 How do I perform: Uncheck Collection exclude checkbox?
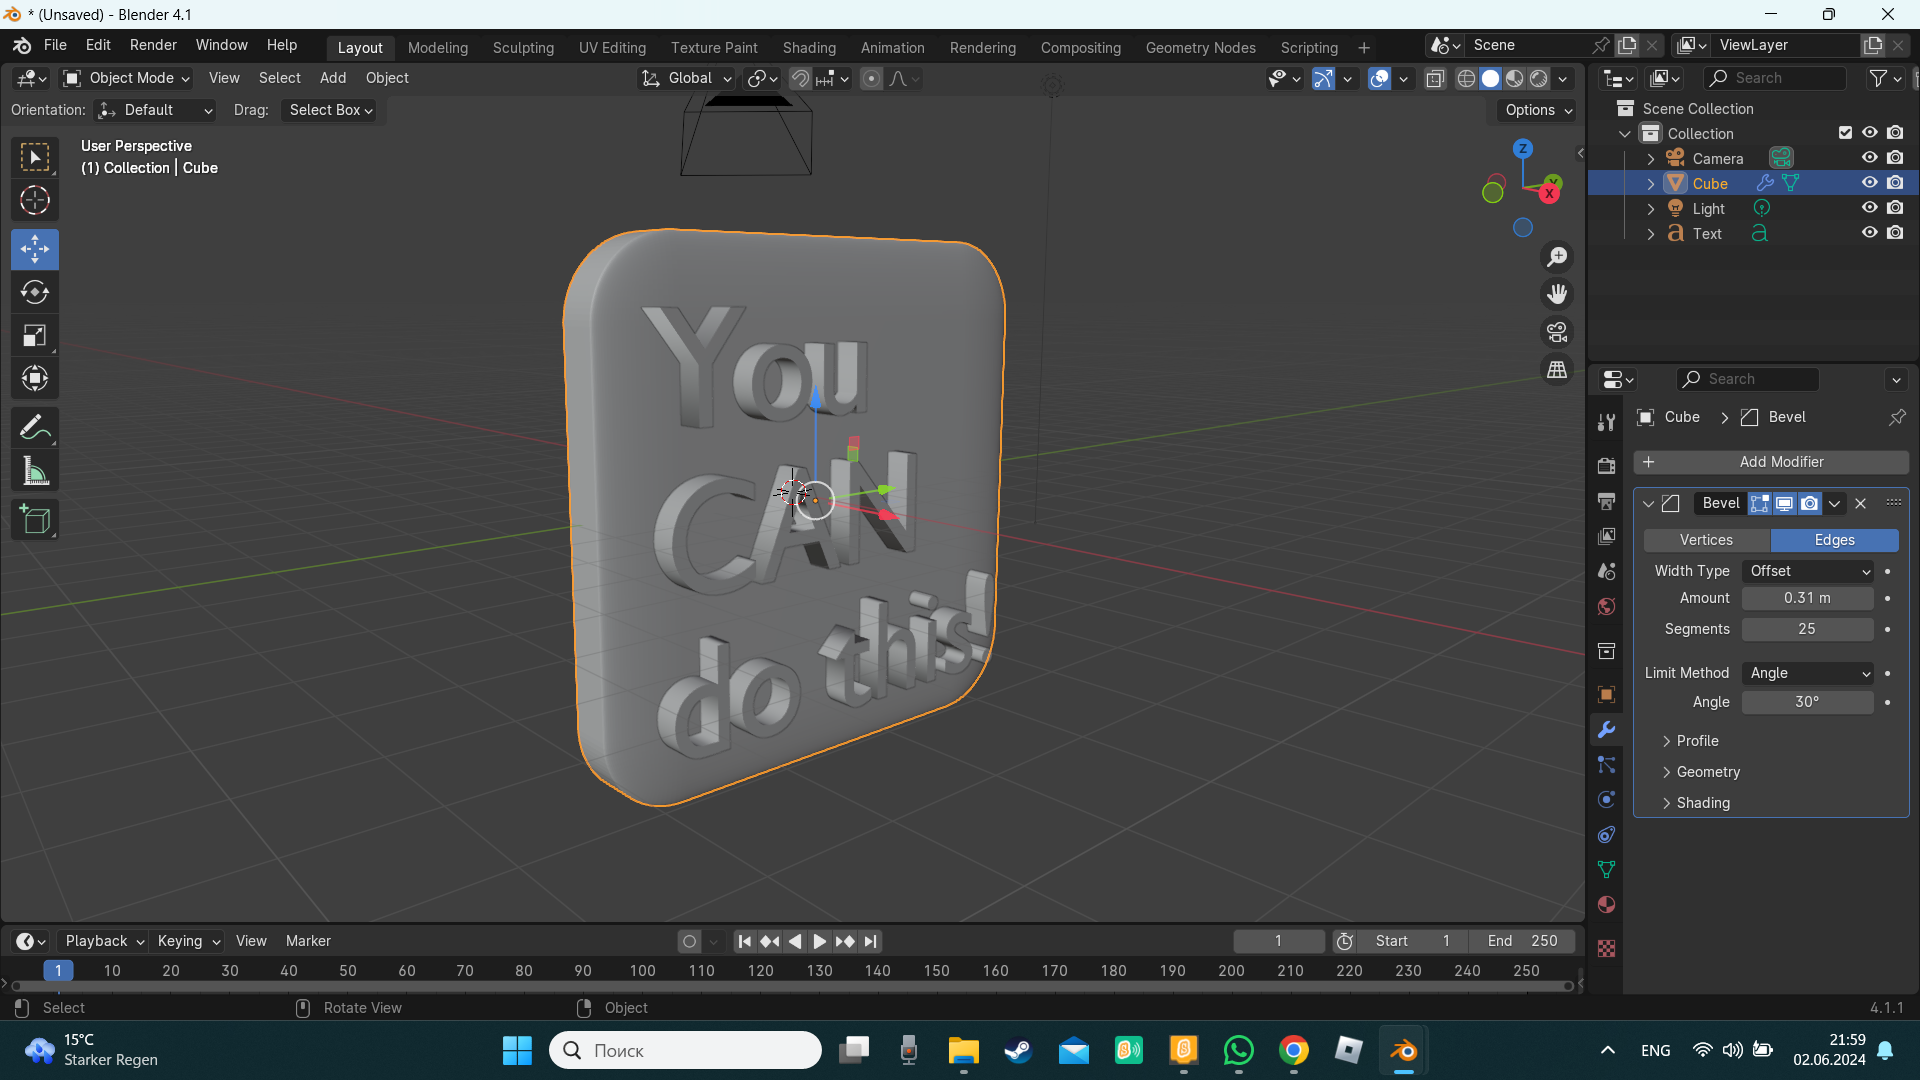click(x=1845, y=133)
